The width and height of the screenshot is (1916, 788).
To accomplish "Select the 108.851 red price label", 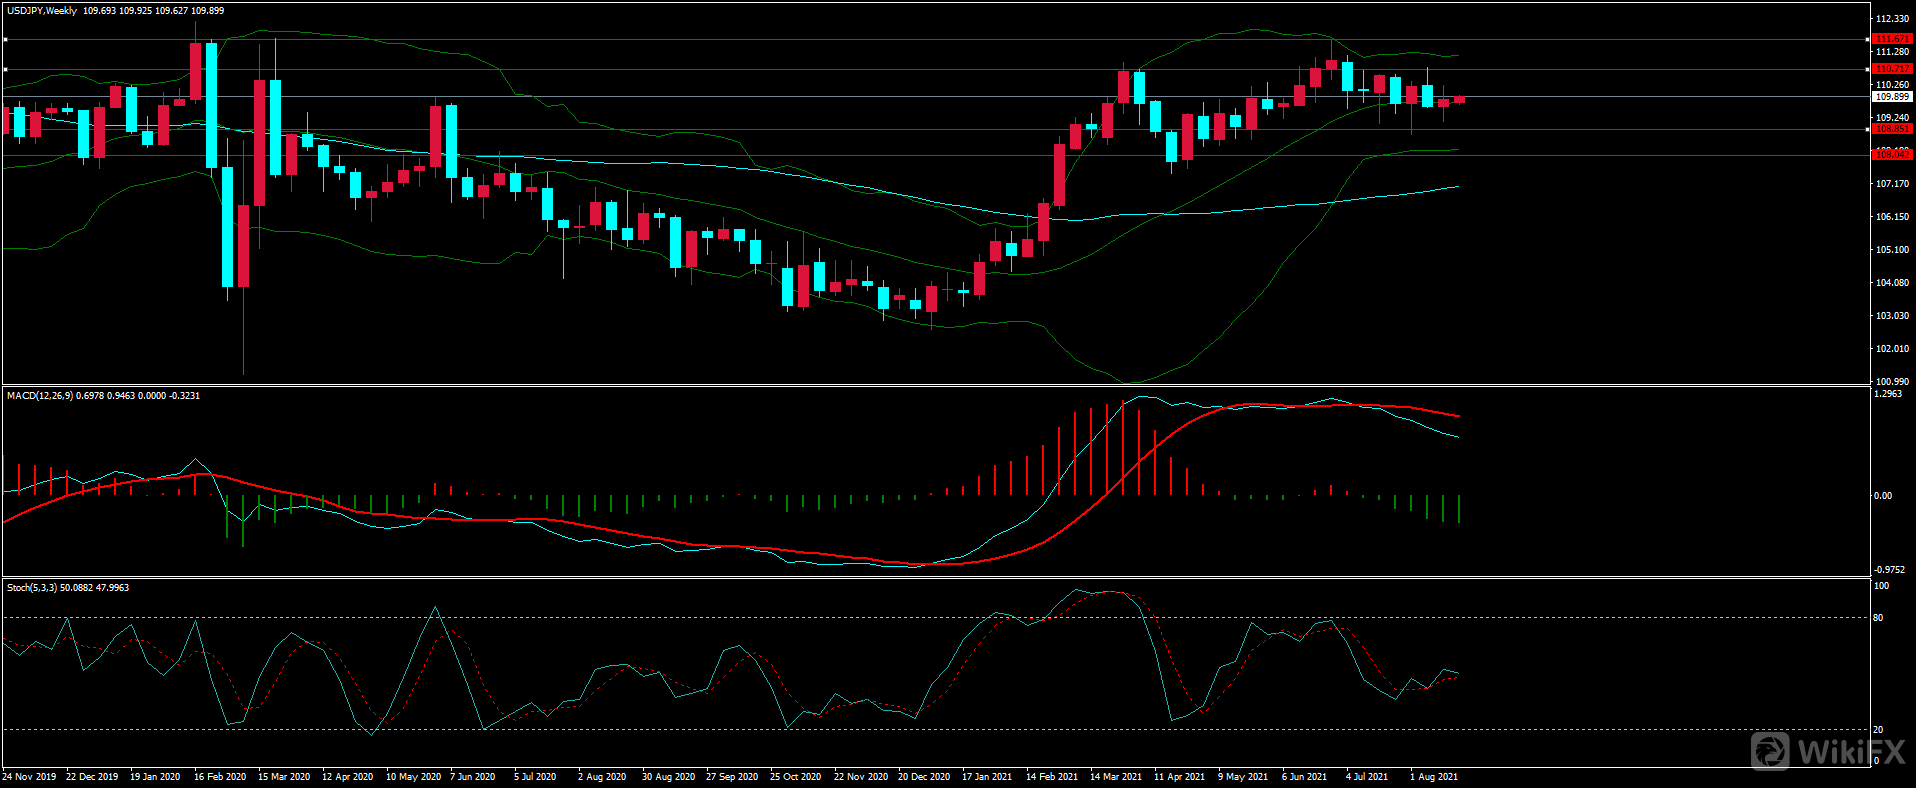I will click(1892, 129).
